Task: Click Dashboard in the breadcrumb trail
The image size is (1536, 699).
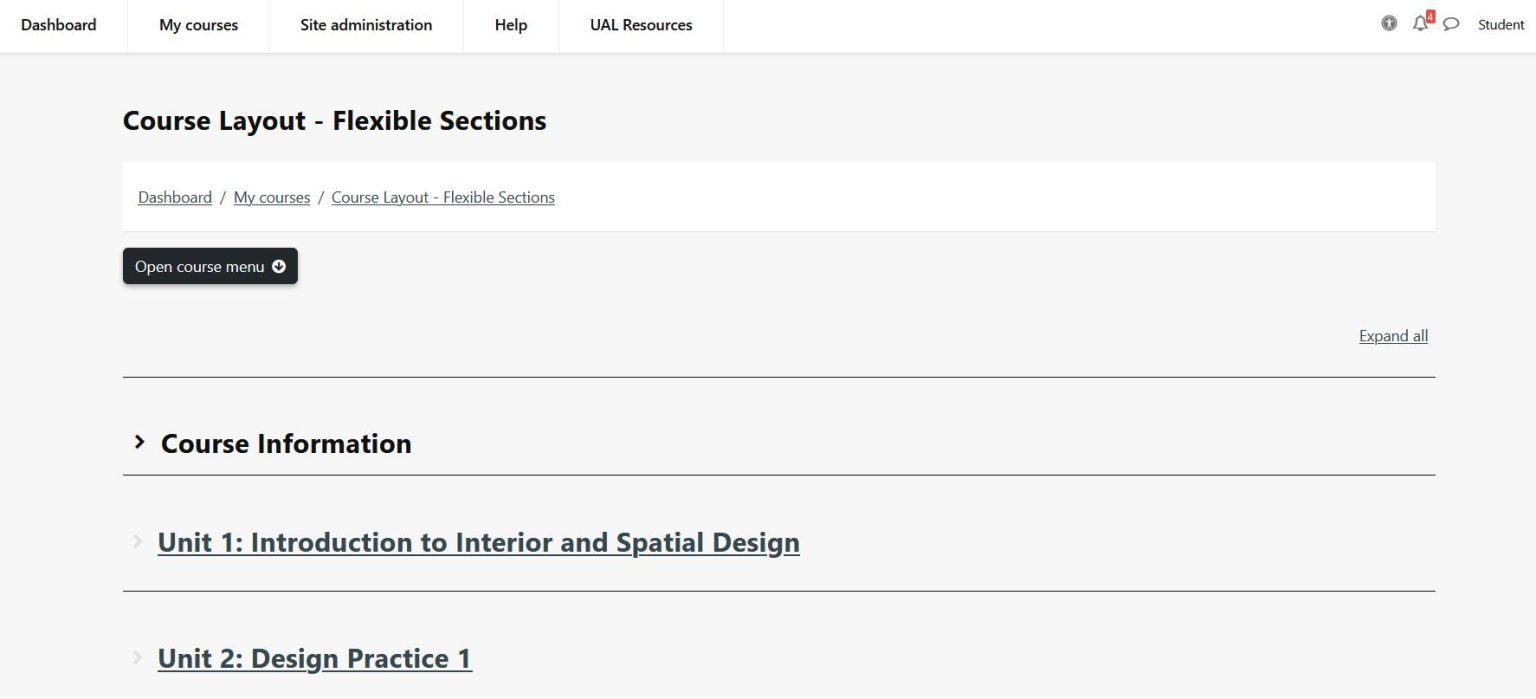Action: pos(174,197)
